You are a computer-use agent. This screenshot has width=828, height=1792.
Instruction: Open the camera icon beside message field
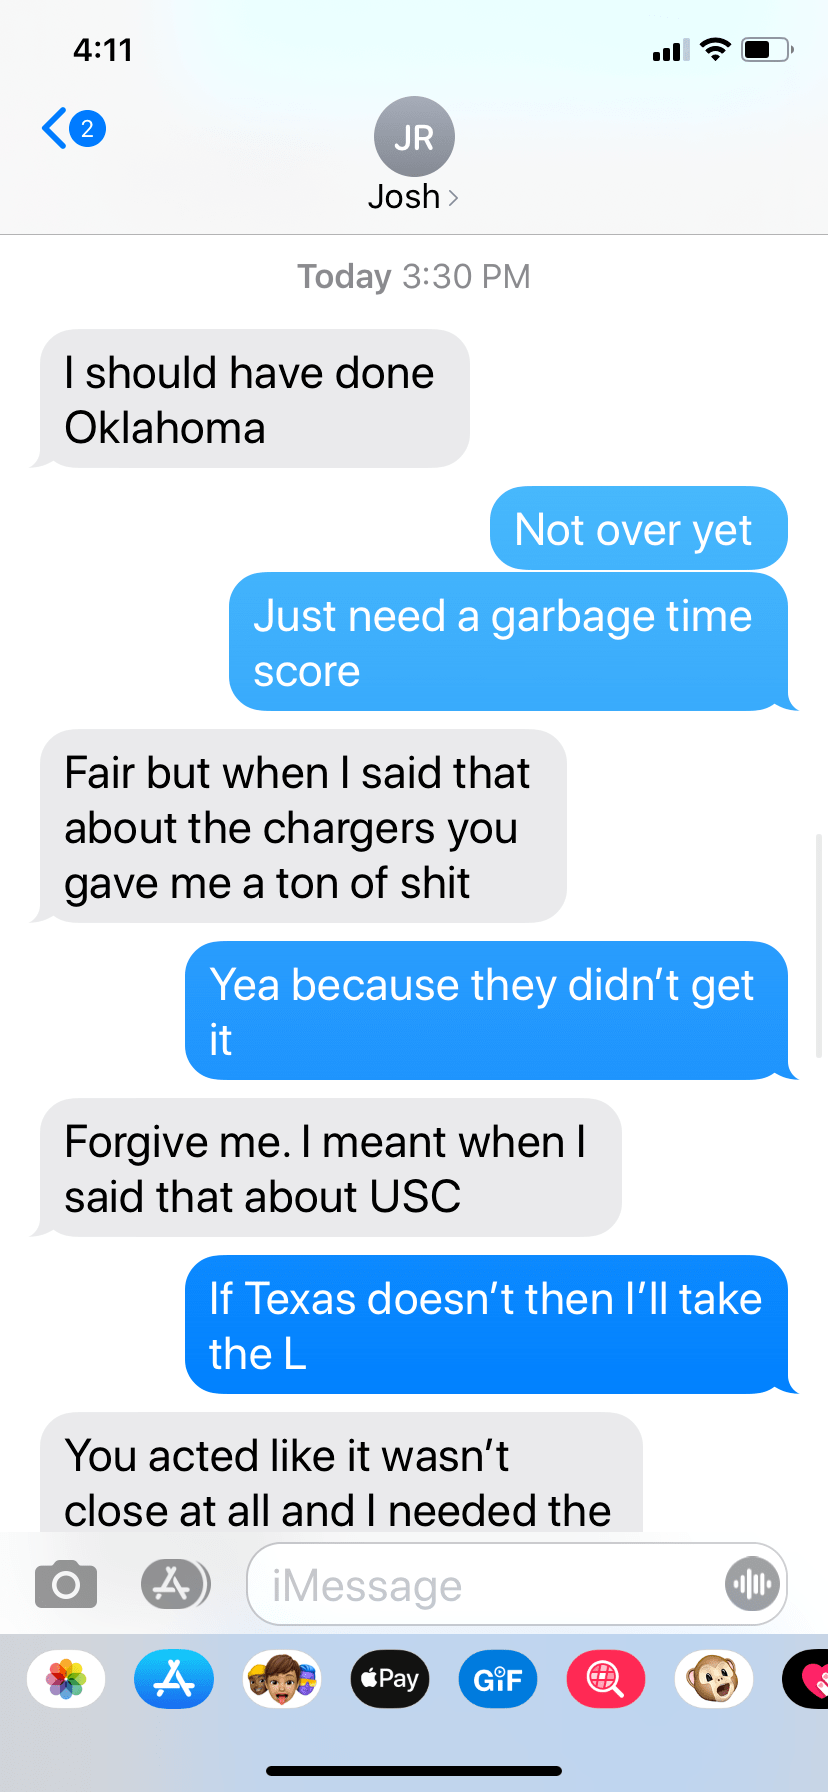[66, 1584]
